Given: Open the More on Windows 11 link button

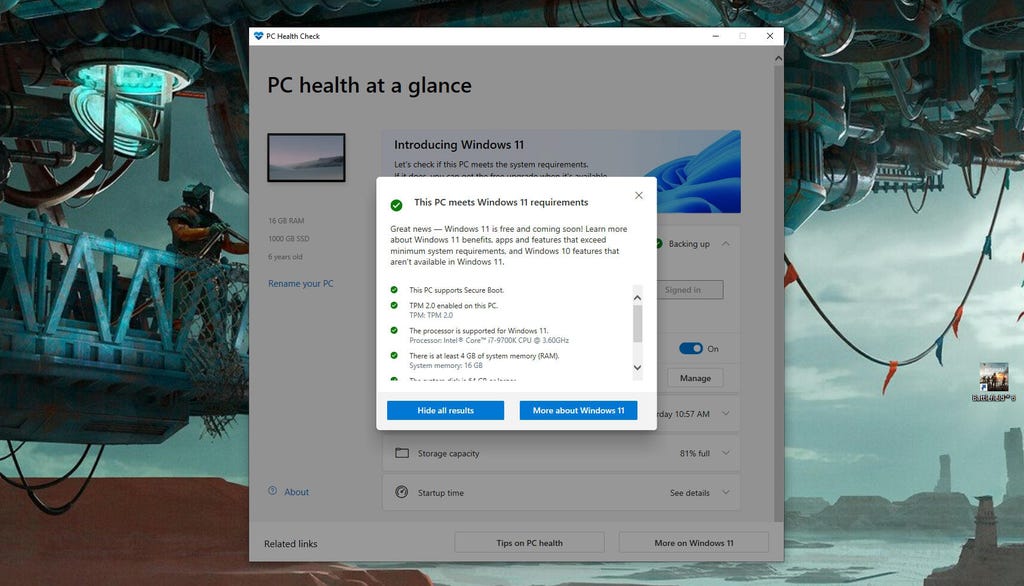Looking at the screenshot, I should 694,543.
